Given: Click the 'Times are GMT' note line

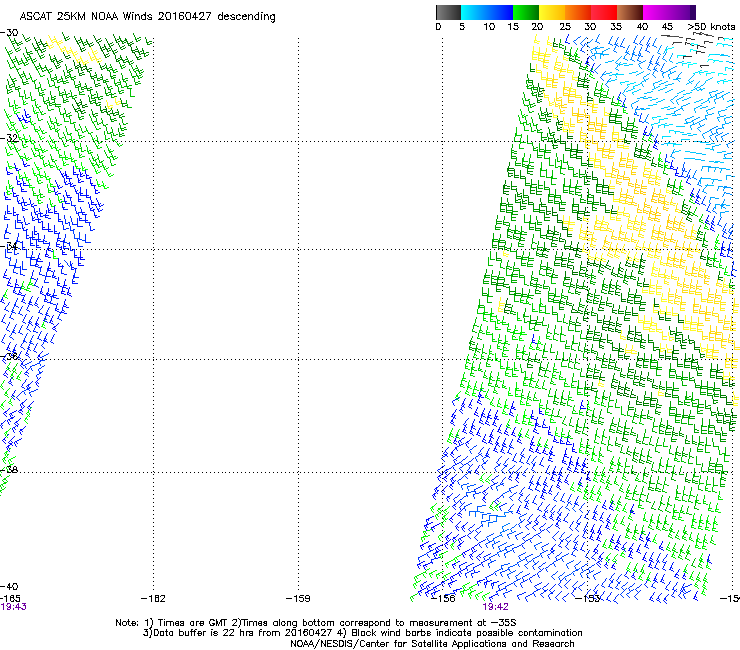Looking at the screenshot, I should (316, 623).
